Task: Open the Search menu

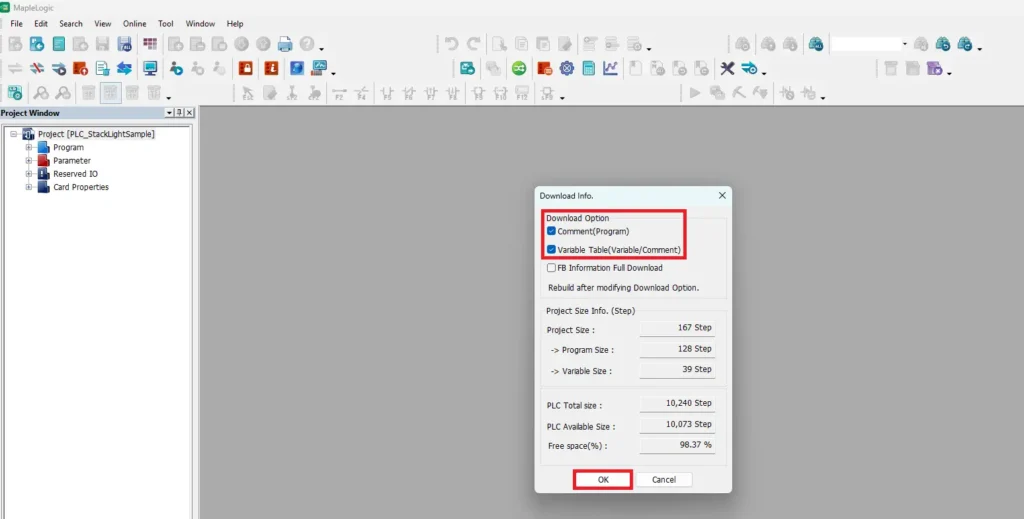Action: 71,24
